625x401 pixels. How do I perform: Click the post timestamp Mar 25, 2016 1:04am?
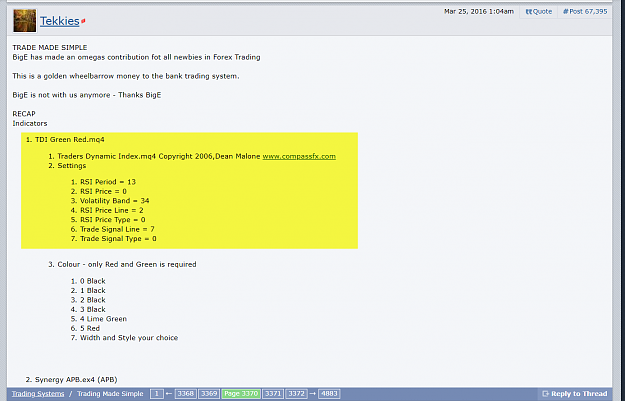(479, 12)
